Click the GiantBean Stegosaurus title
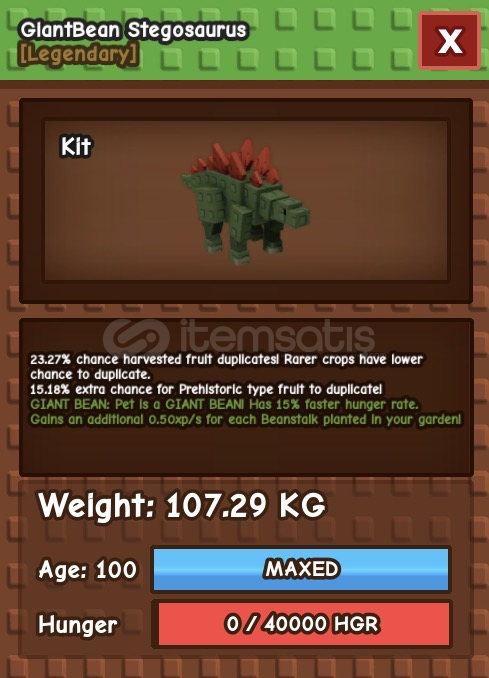489x678 pixels. (x=133, y=30)
